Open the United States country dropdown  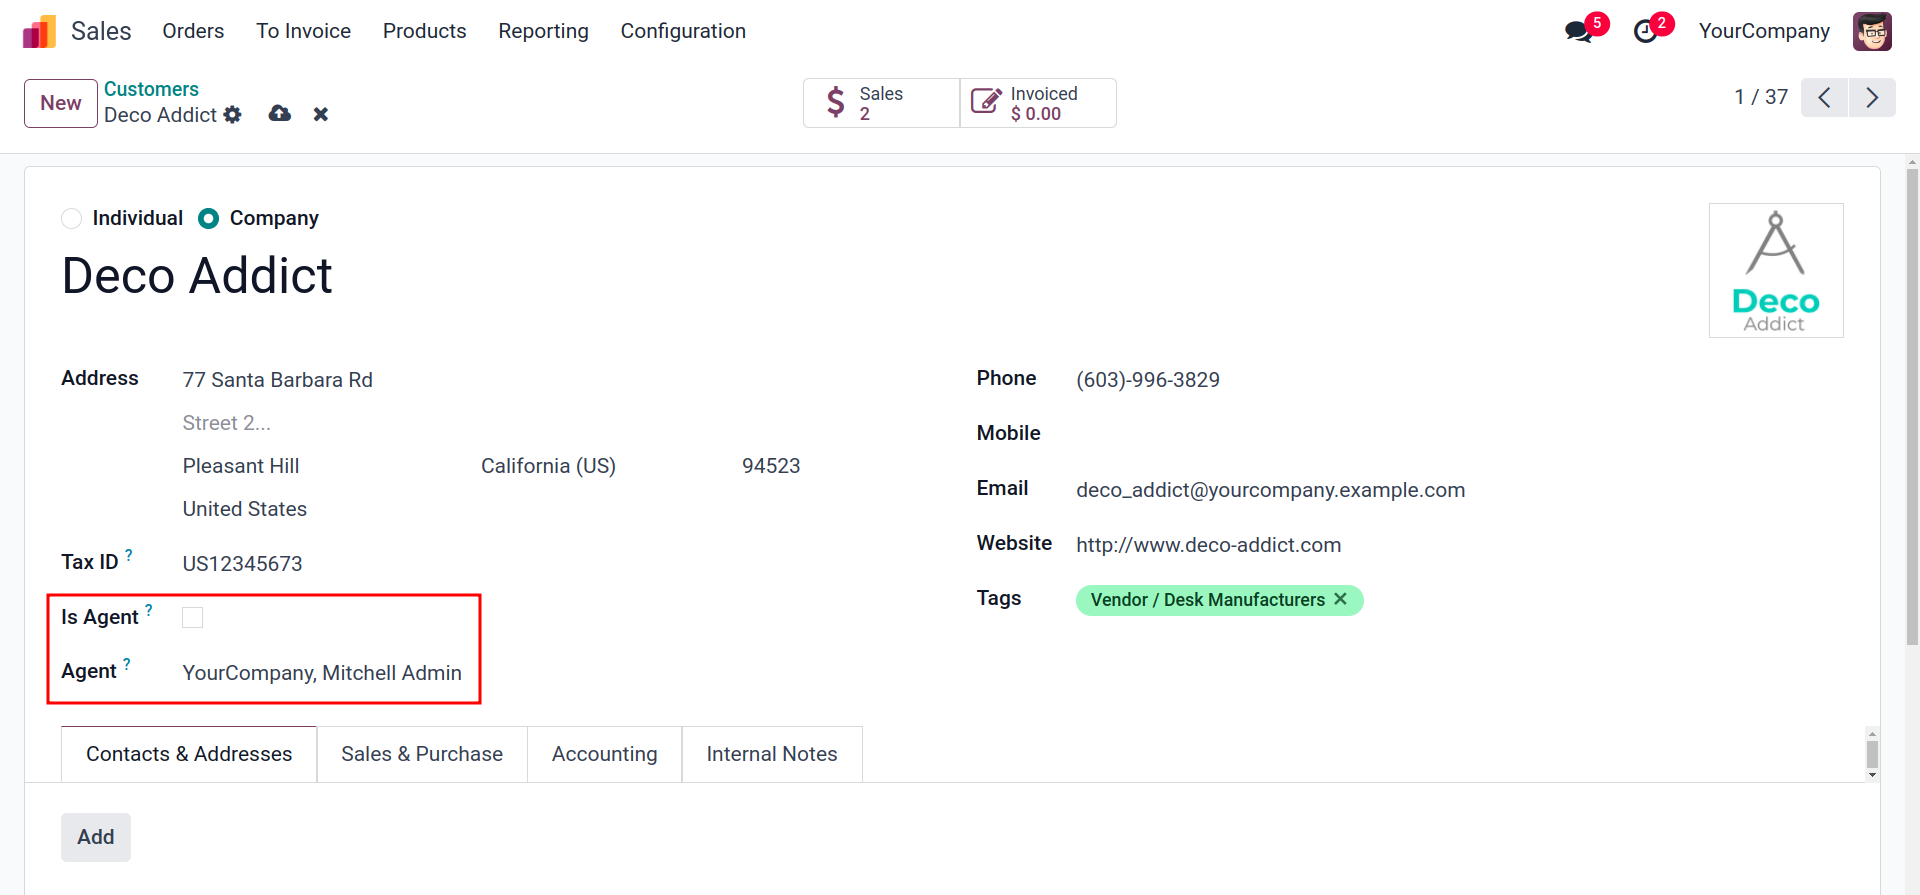(x=245, y=509)
